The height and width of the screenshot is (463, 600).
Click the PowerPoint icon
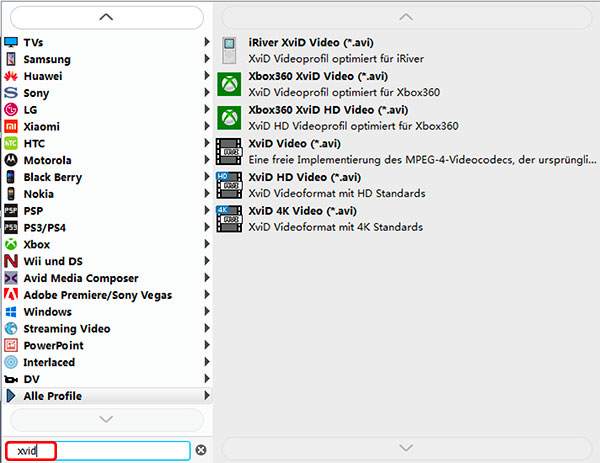(11, 345)
